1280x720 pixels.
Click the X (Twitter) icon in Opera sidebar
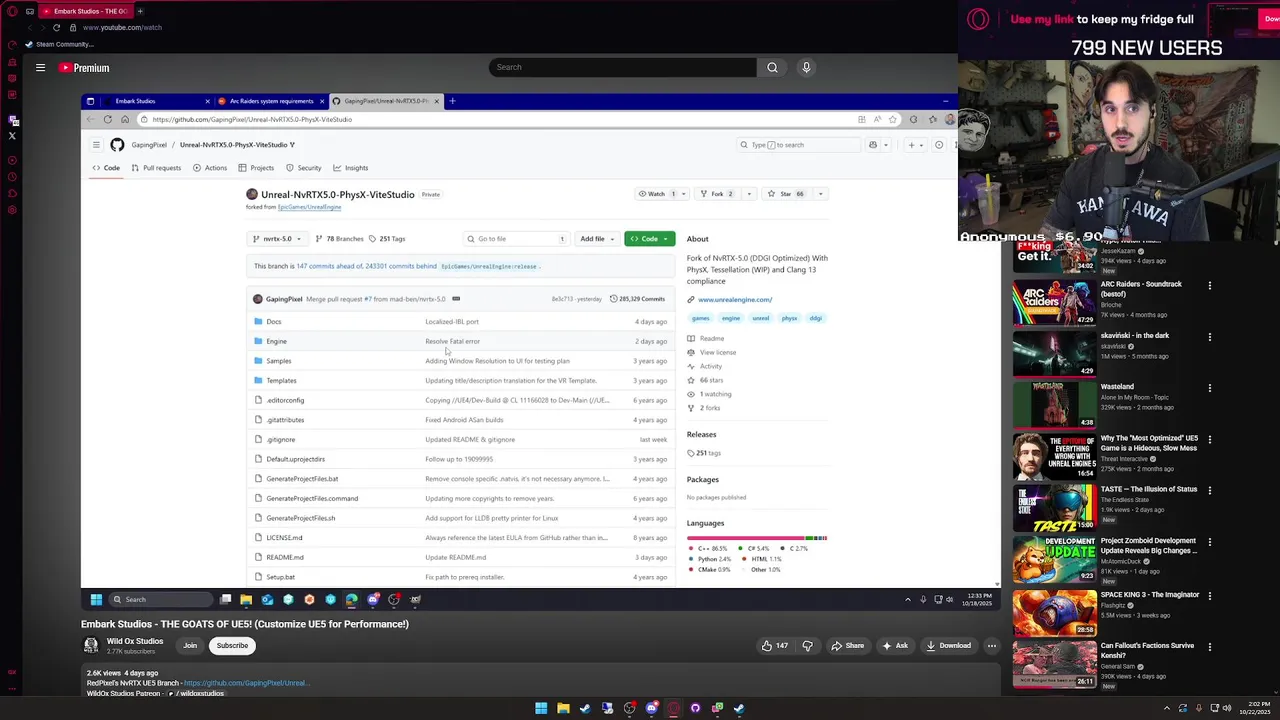coord(12,136)
